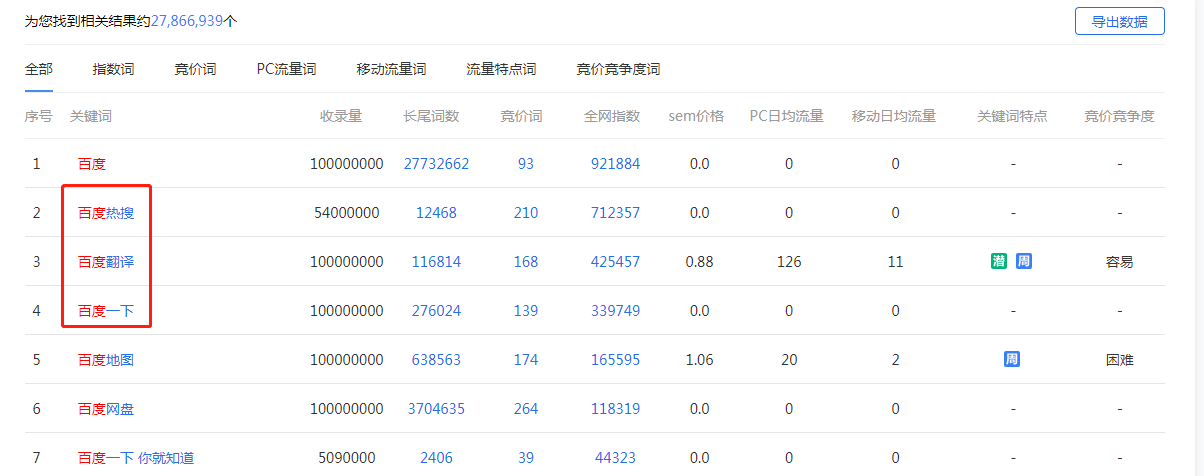Click index value 118319

(615, 409)
